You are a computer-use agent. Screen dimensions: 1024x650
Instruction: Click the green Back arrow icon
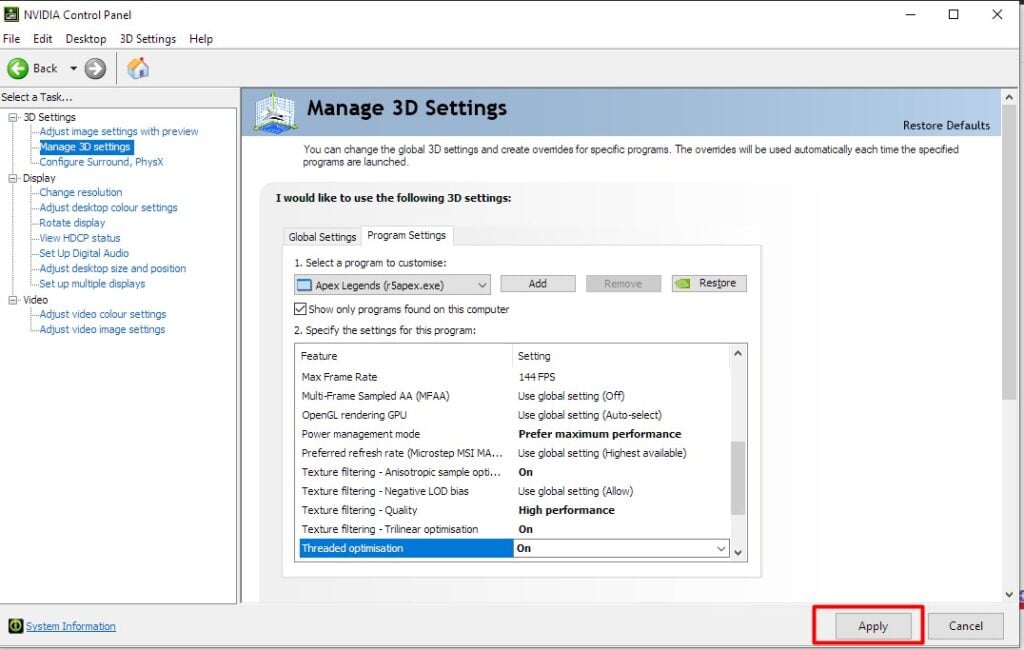click(x=18, y=69)
